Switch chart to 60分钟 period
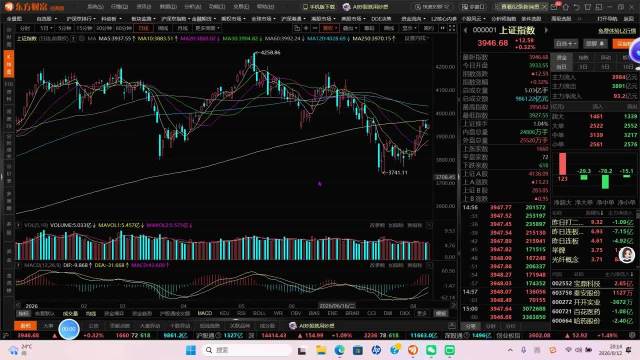 tap(123, 28)
